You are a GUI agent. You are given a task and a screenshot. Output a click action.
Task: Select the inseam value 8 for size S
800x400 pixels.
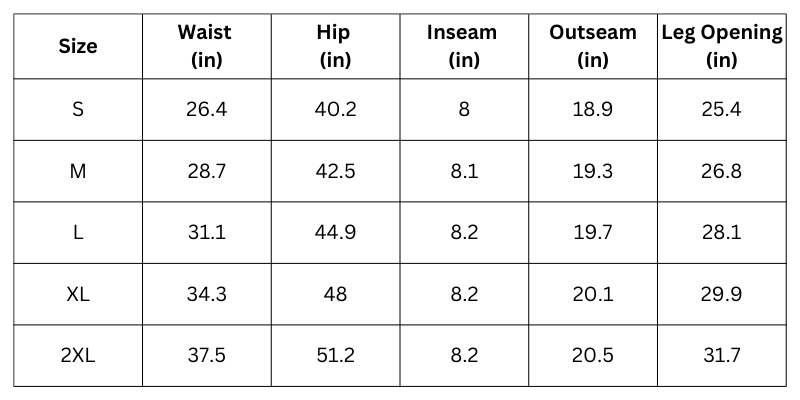point(463,110)
